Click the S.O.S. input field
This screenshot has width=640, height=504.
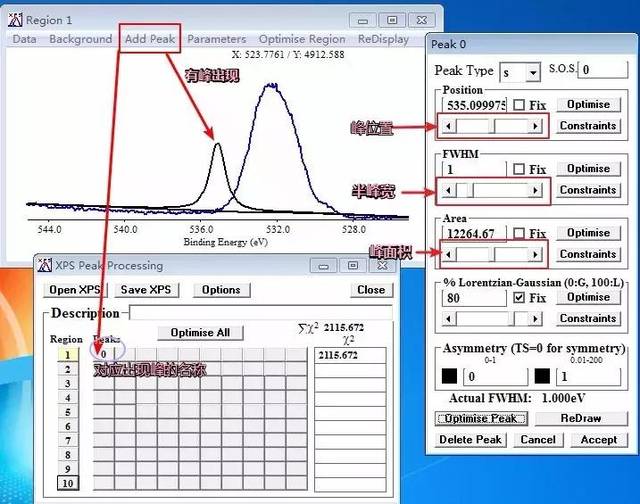603,70
